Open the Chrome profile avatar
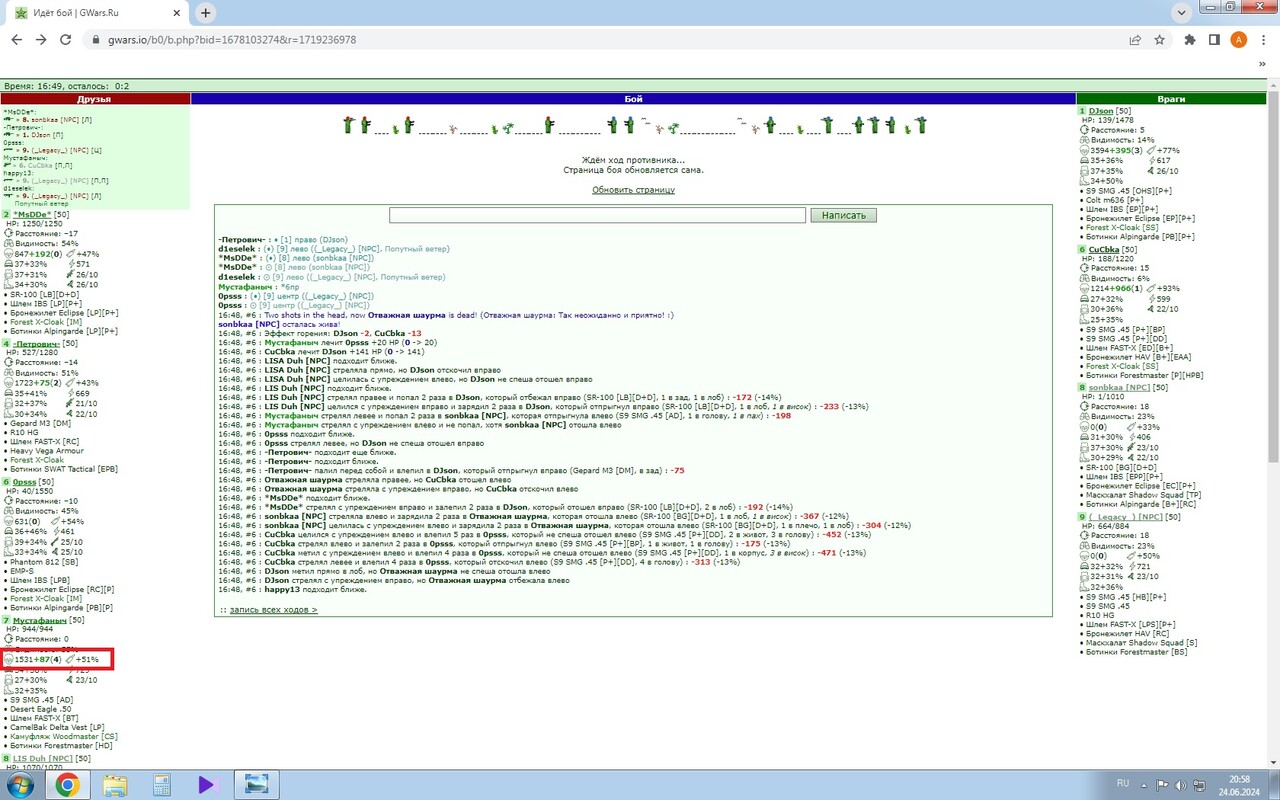Viewport: 1280px width, 800px height. [1239, 40]
